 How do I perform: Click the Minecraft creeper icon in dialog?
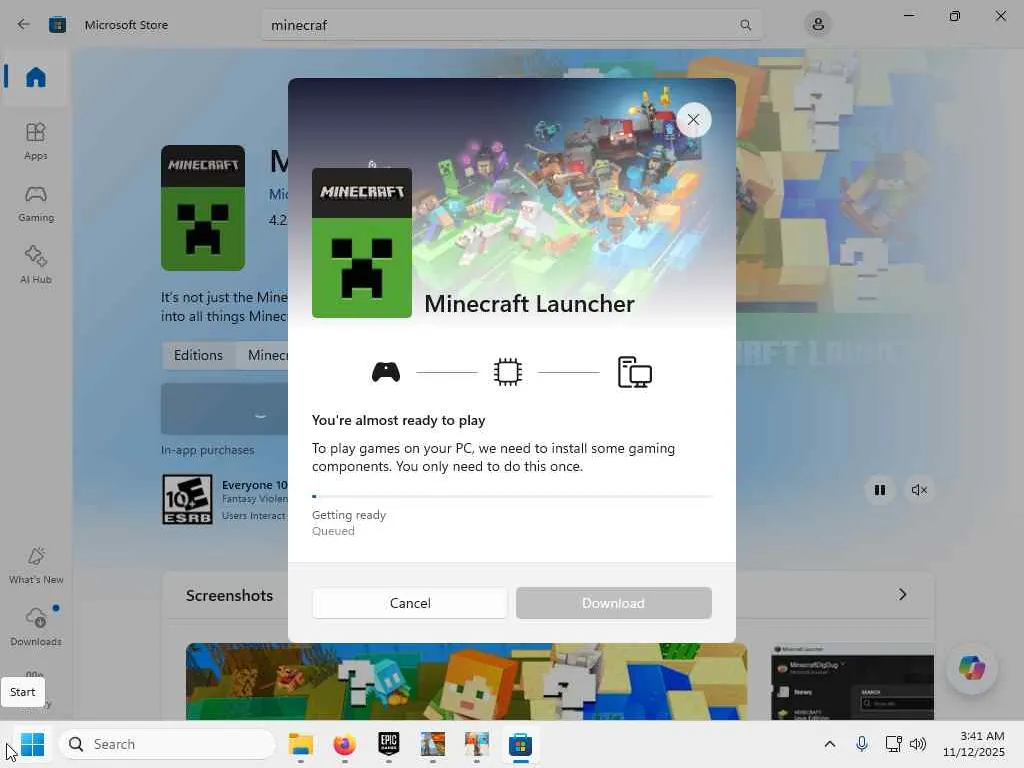(362, 243)
